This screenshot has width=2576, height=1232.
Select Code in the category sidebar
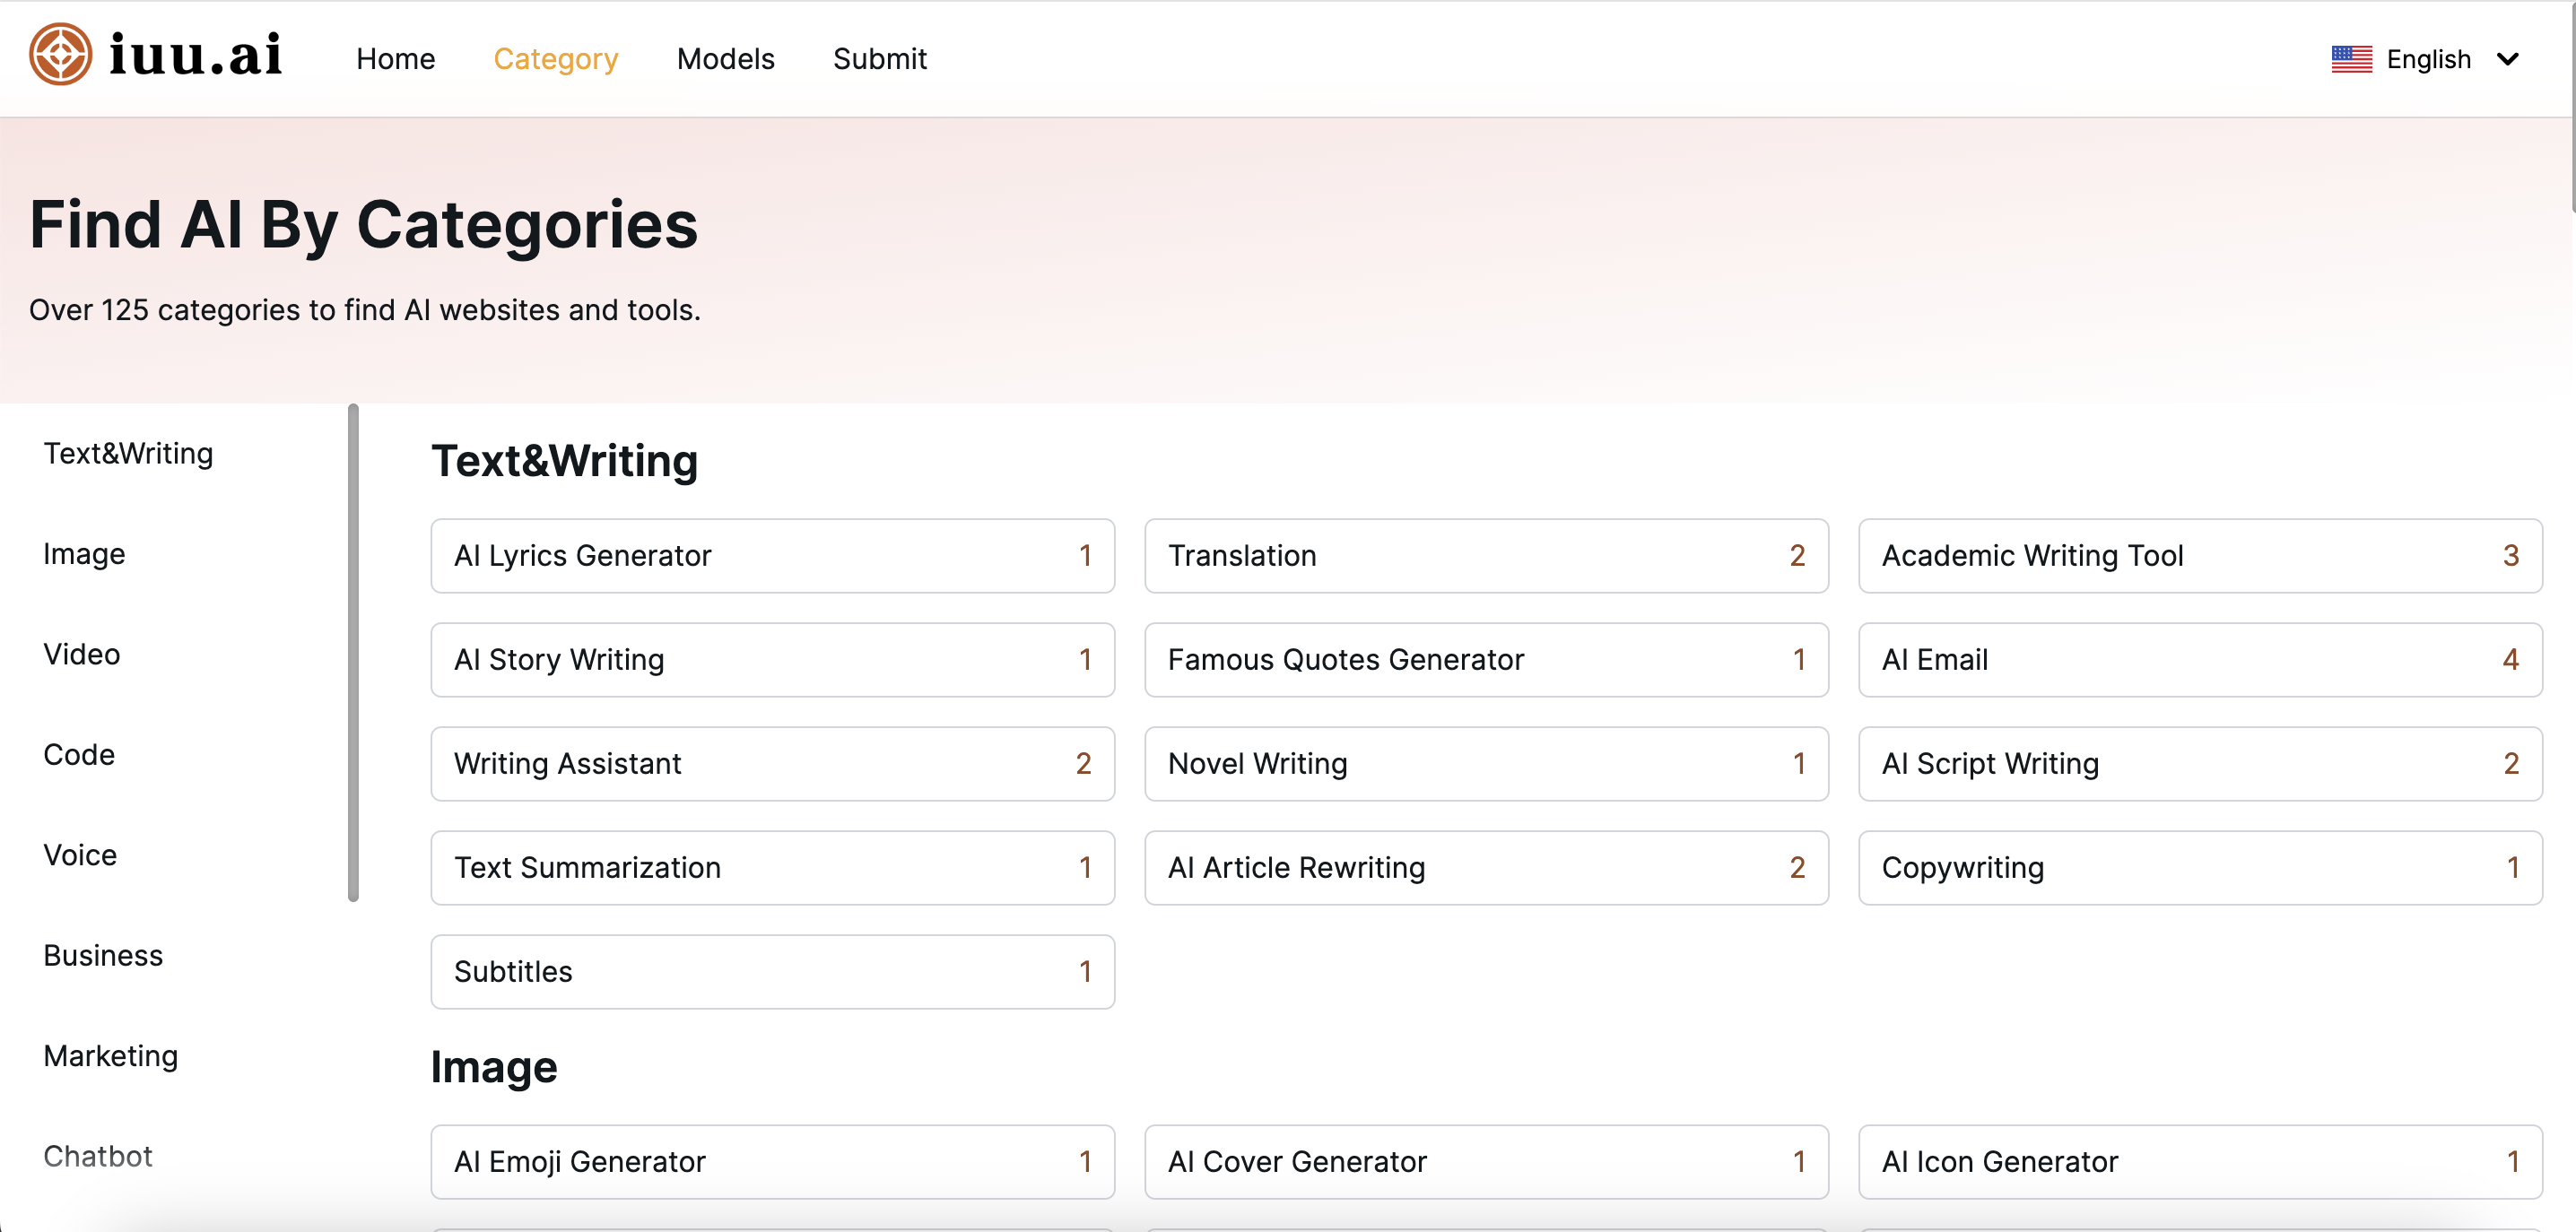pos(79,754)
